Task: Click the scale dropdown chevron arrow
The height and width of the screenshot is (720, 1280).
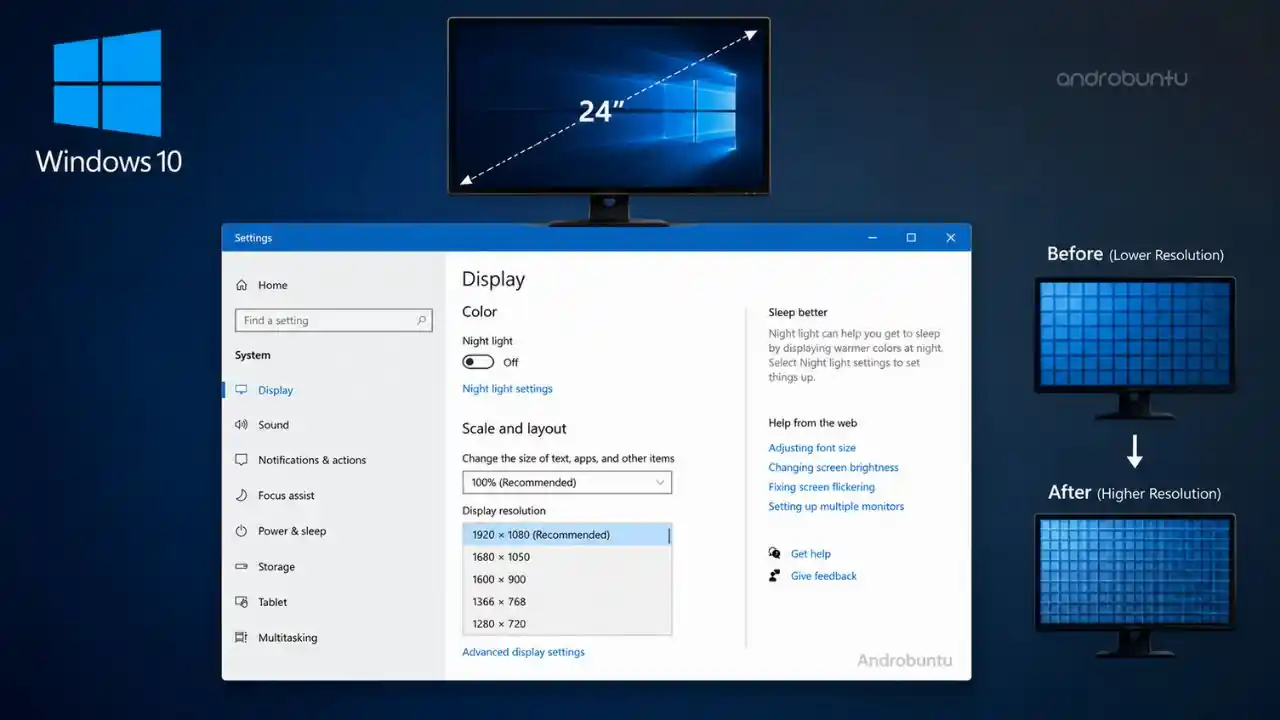Action: tap(660, 482)
